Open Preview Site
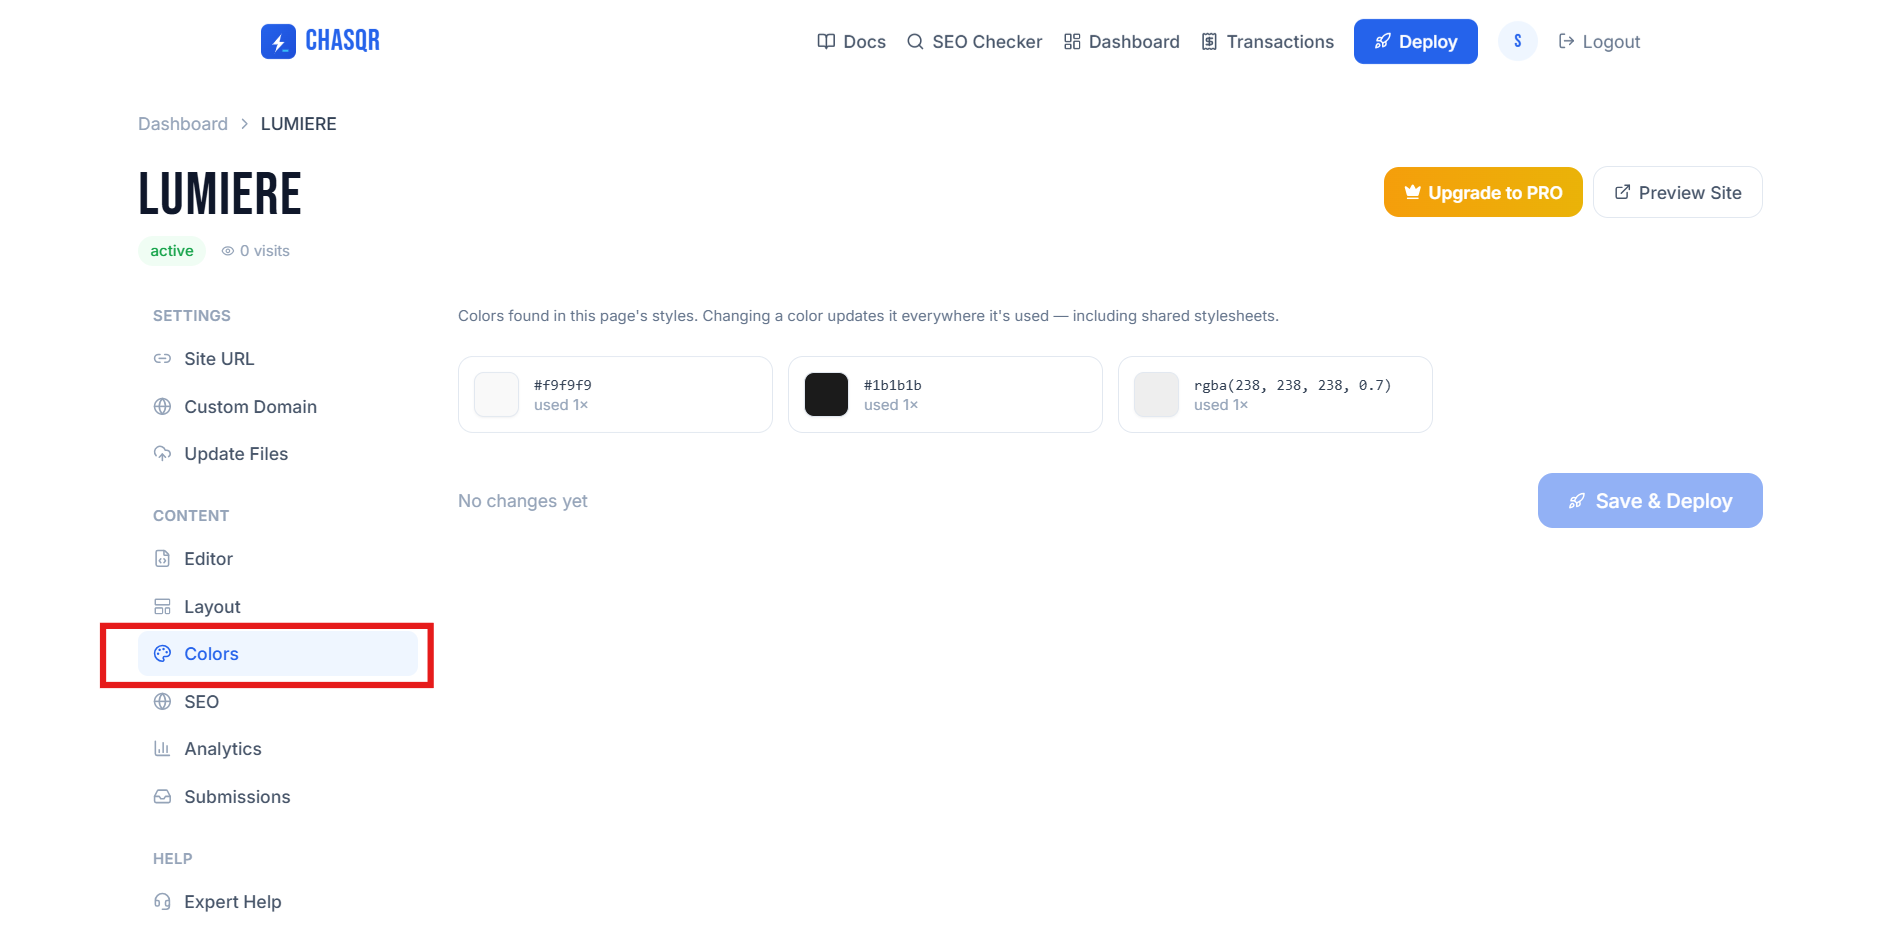This screenshot has width=1895, height=925. [1678, 192]
